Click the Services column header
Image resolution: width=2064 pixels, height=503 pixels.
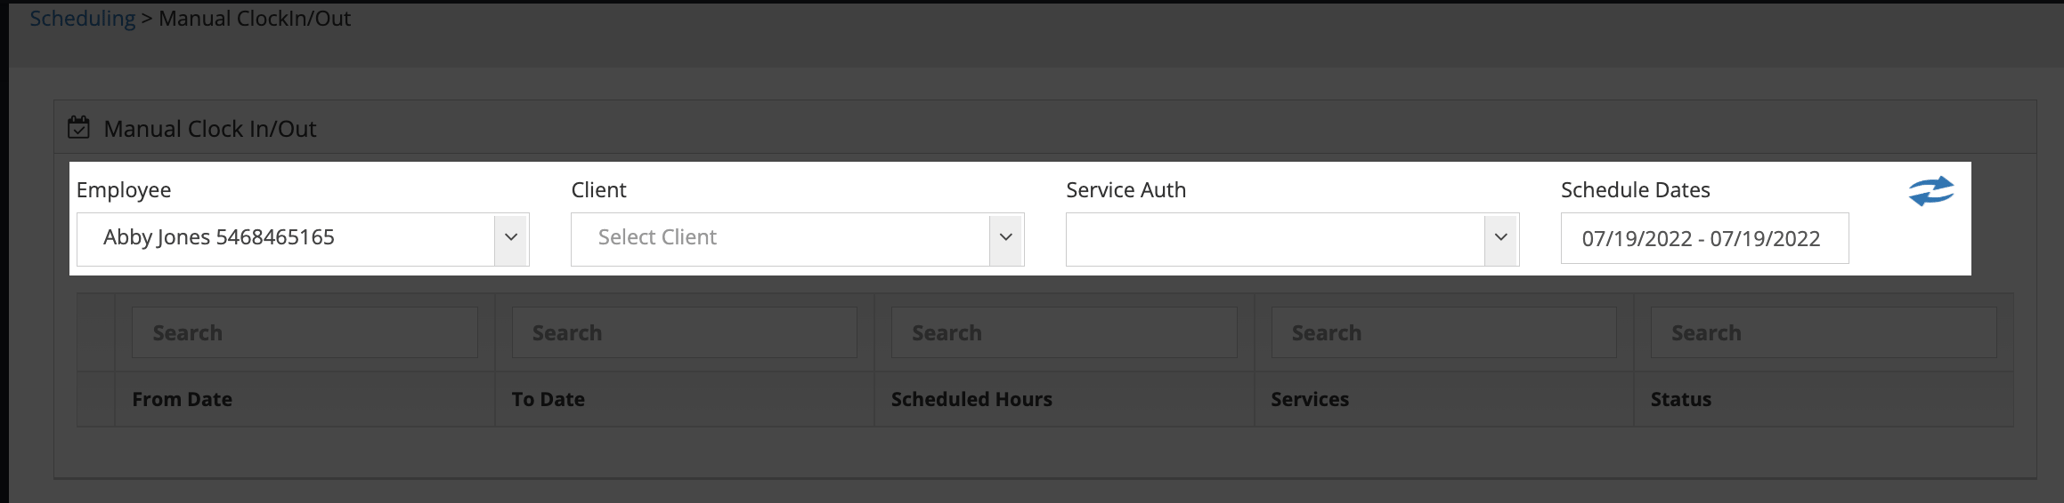tap(1309, 399)
